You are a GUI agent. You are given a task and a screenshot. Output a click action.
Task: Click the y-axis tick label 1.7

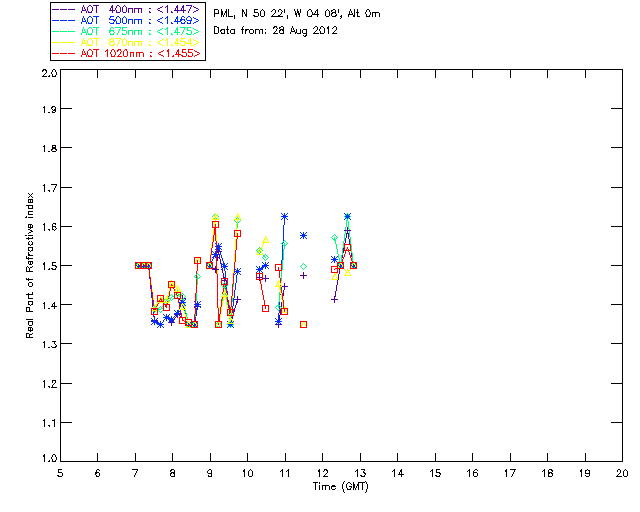coord(49,188)
